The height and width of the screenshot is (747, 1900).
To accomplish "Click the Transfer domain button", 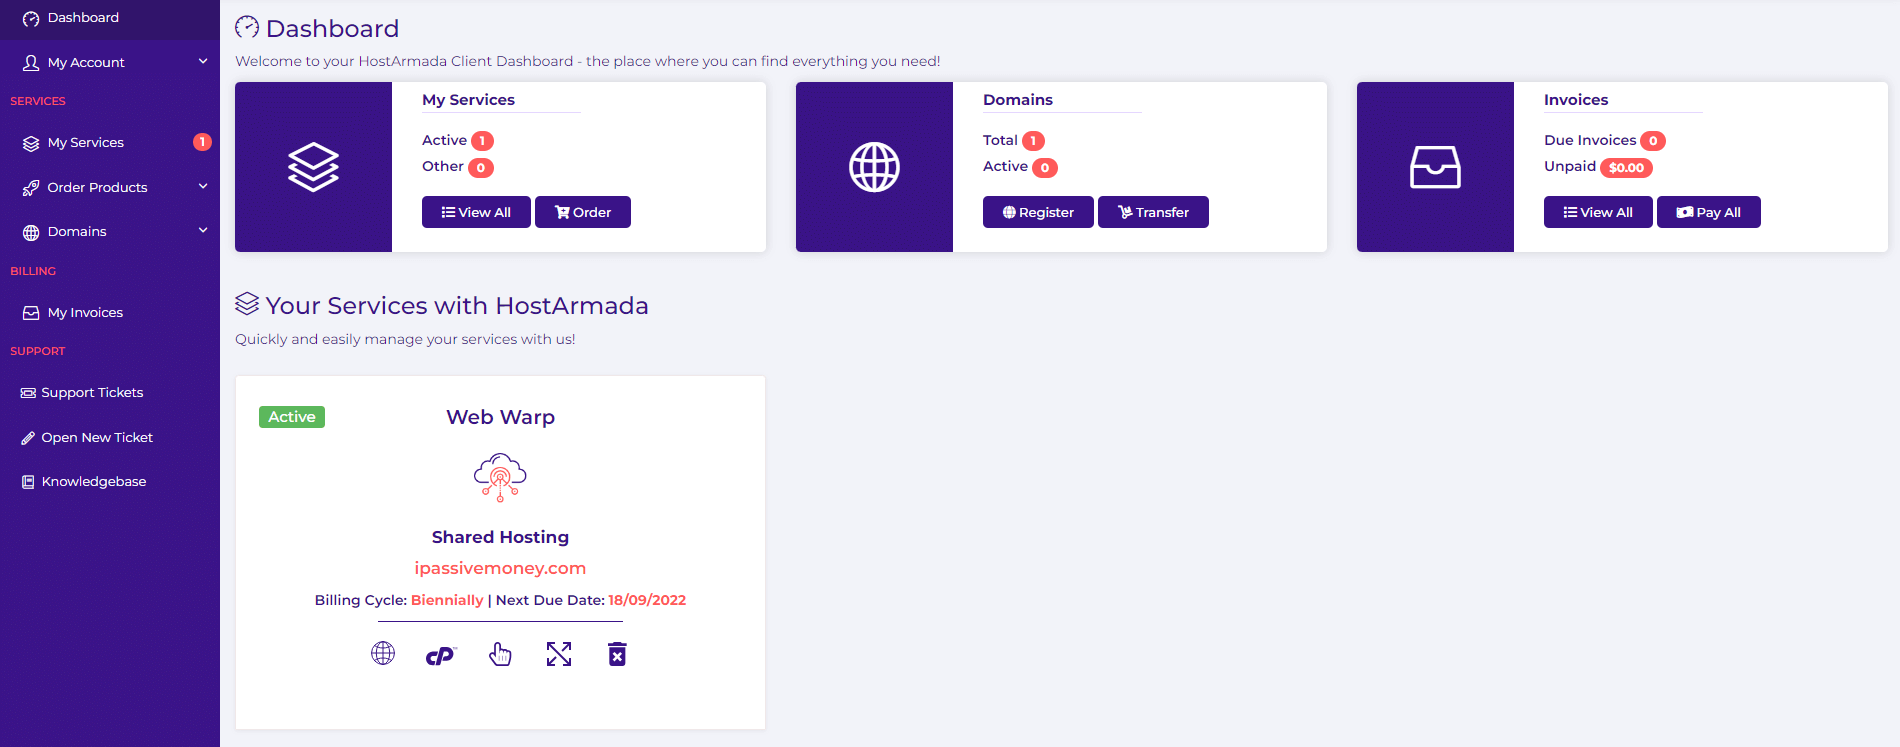I will click(x=1153, y=212).
